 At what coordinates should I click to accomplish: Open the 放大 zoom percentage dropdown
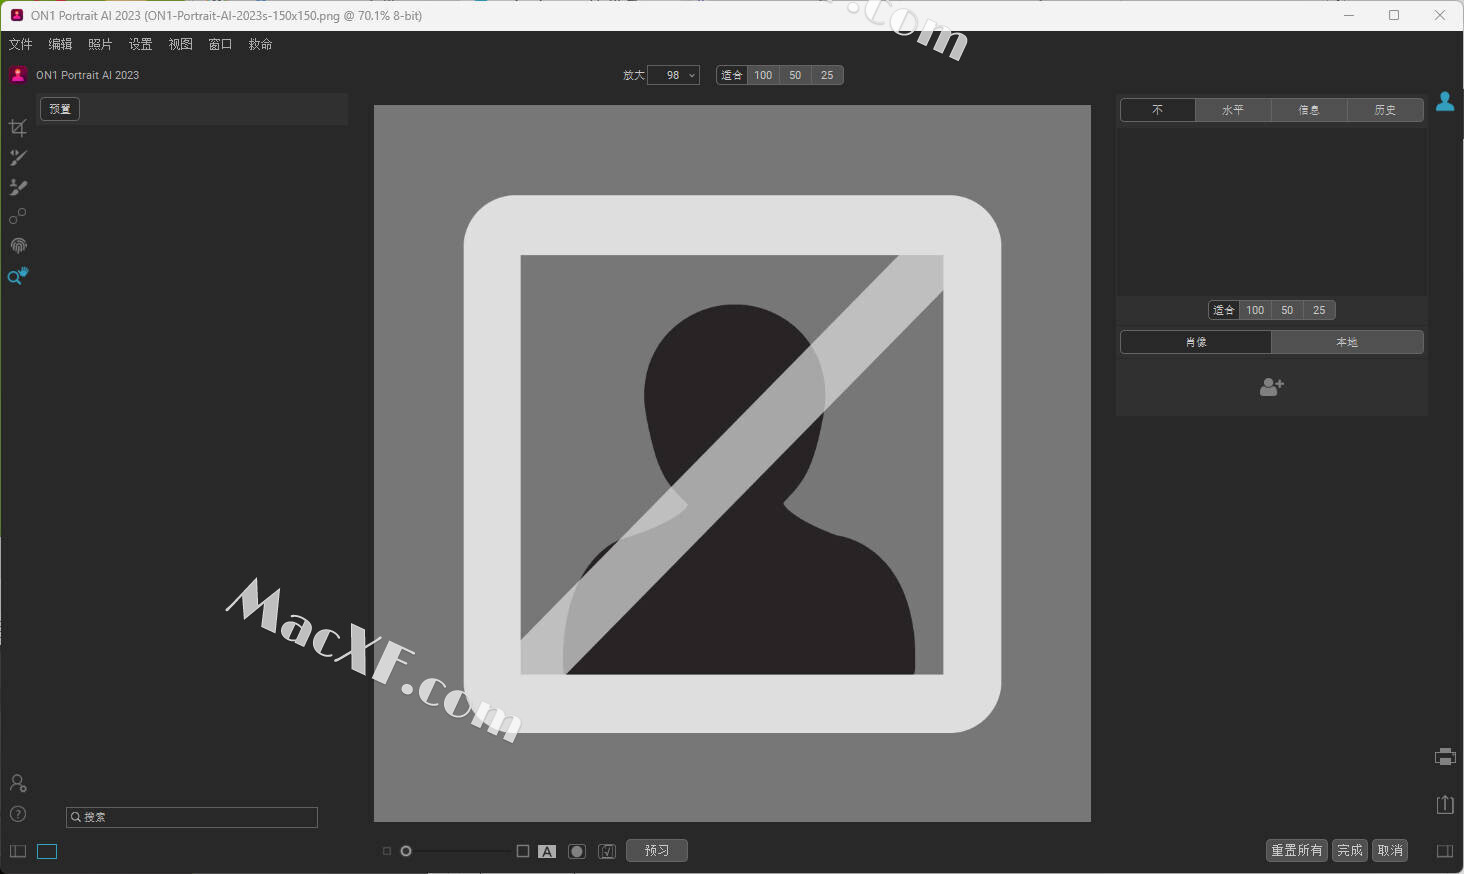[x=673, y=75]
